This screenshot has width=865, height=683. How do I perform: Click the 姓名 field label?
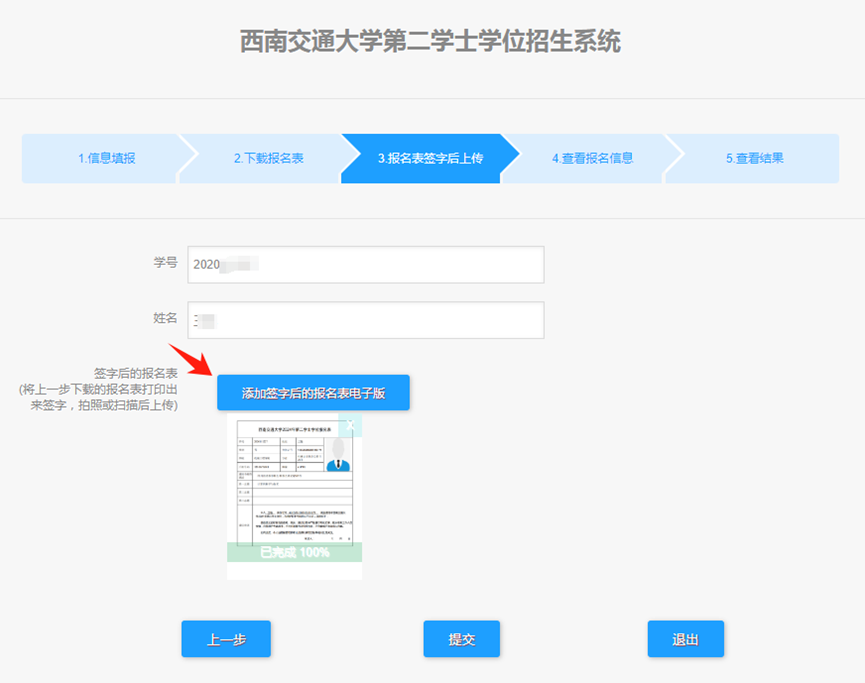click(165, 318)
